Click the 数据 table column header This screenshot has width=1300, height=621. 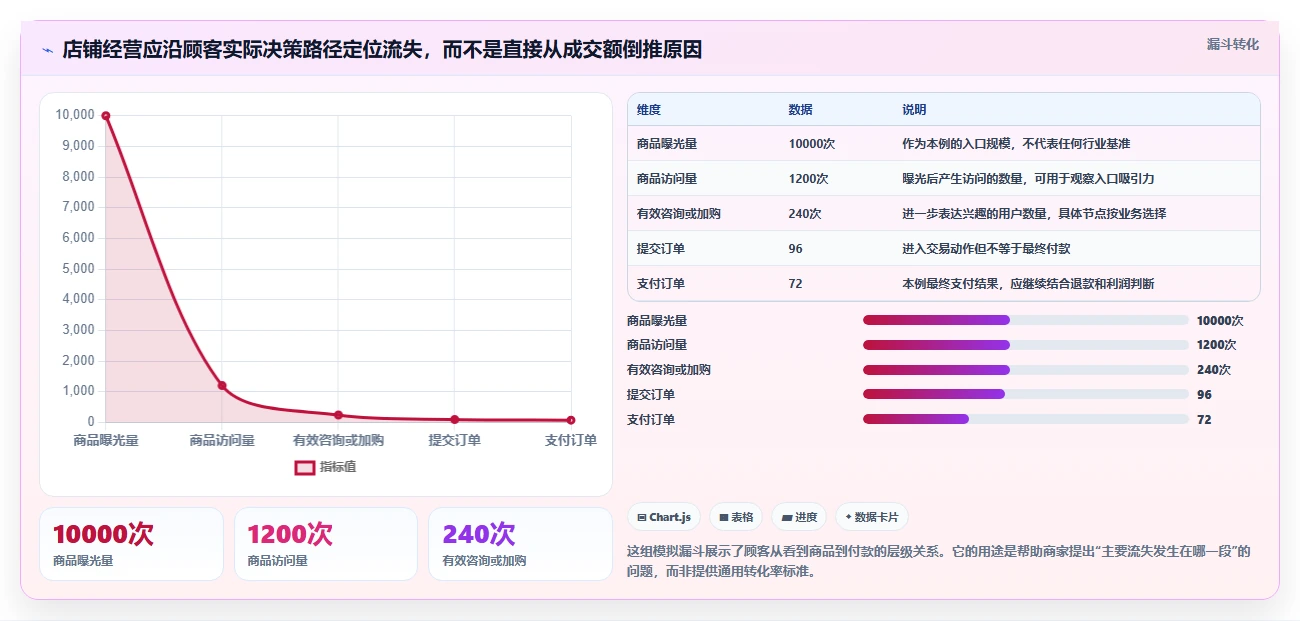point(801,110)
